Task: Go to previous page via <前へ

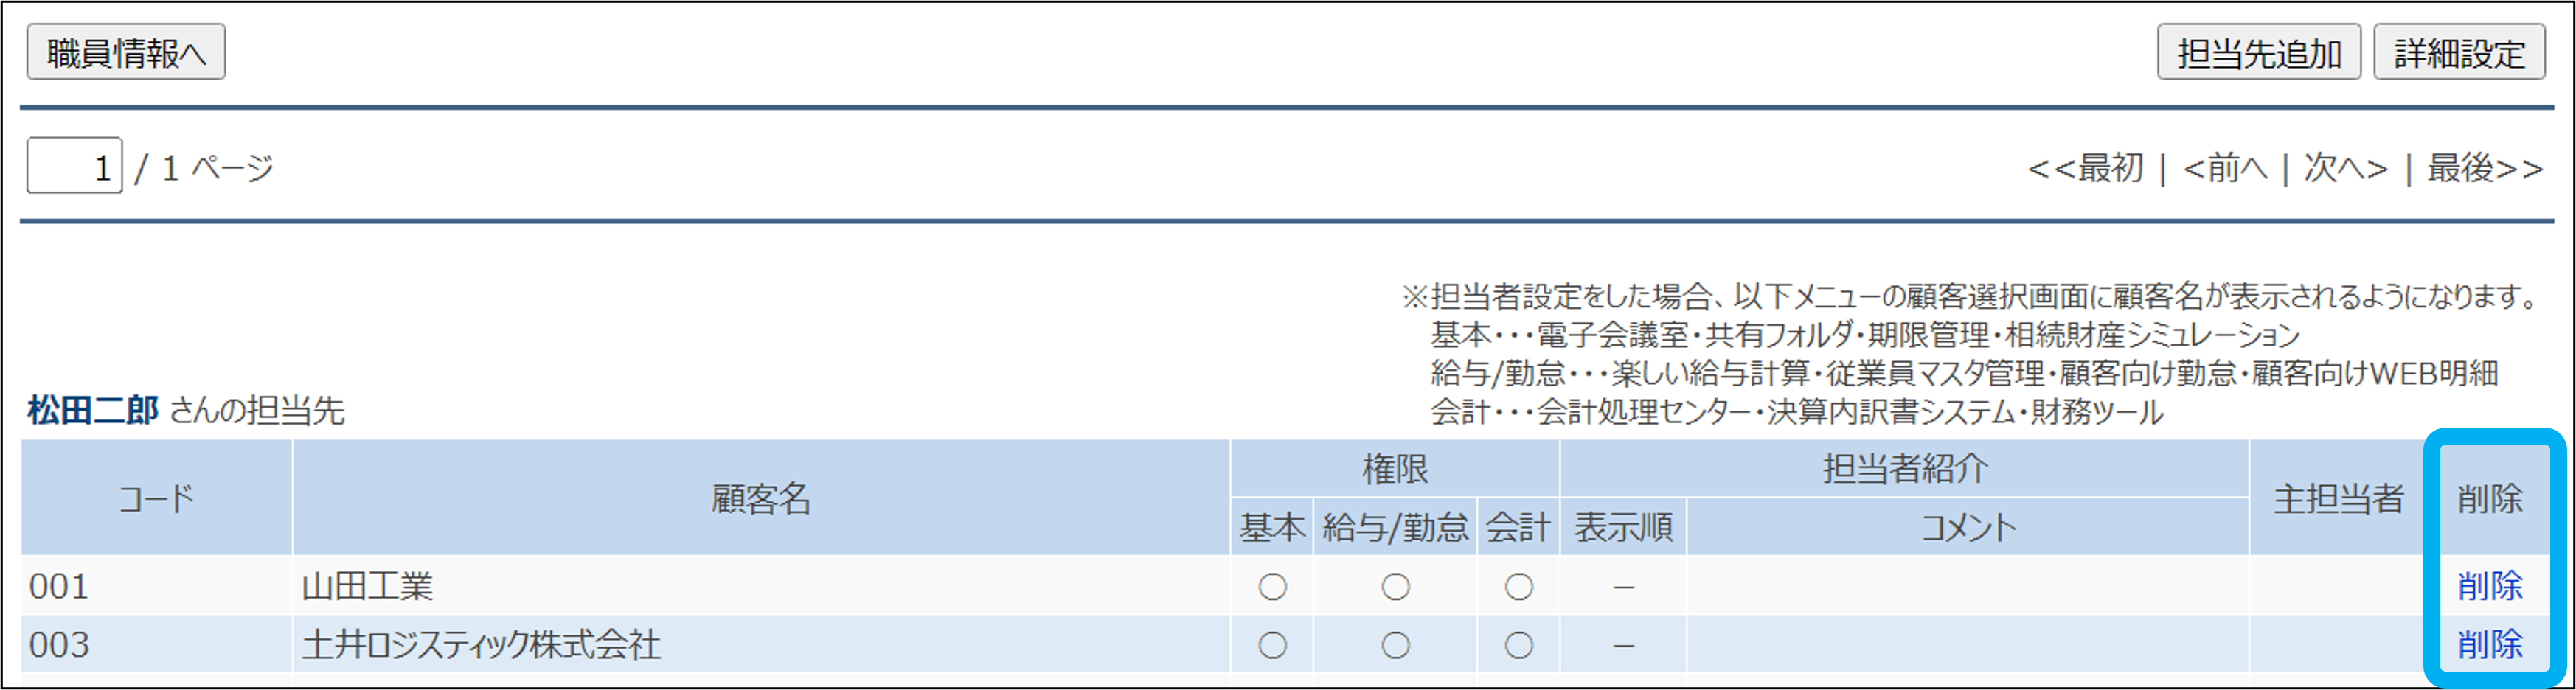Action: [x=2225, y=168]
